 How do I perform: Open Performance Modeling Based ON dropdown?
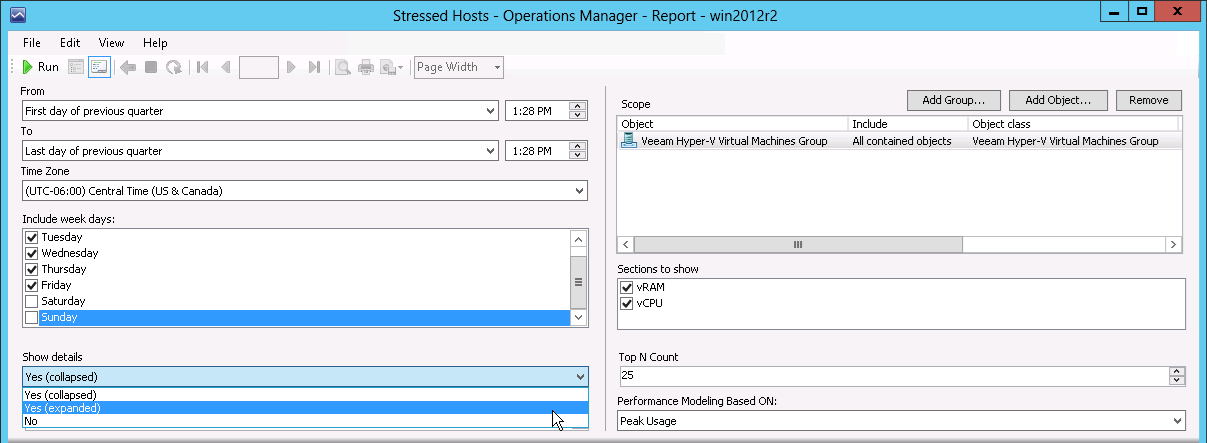[x=902, y=421]
